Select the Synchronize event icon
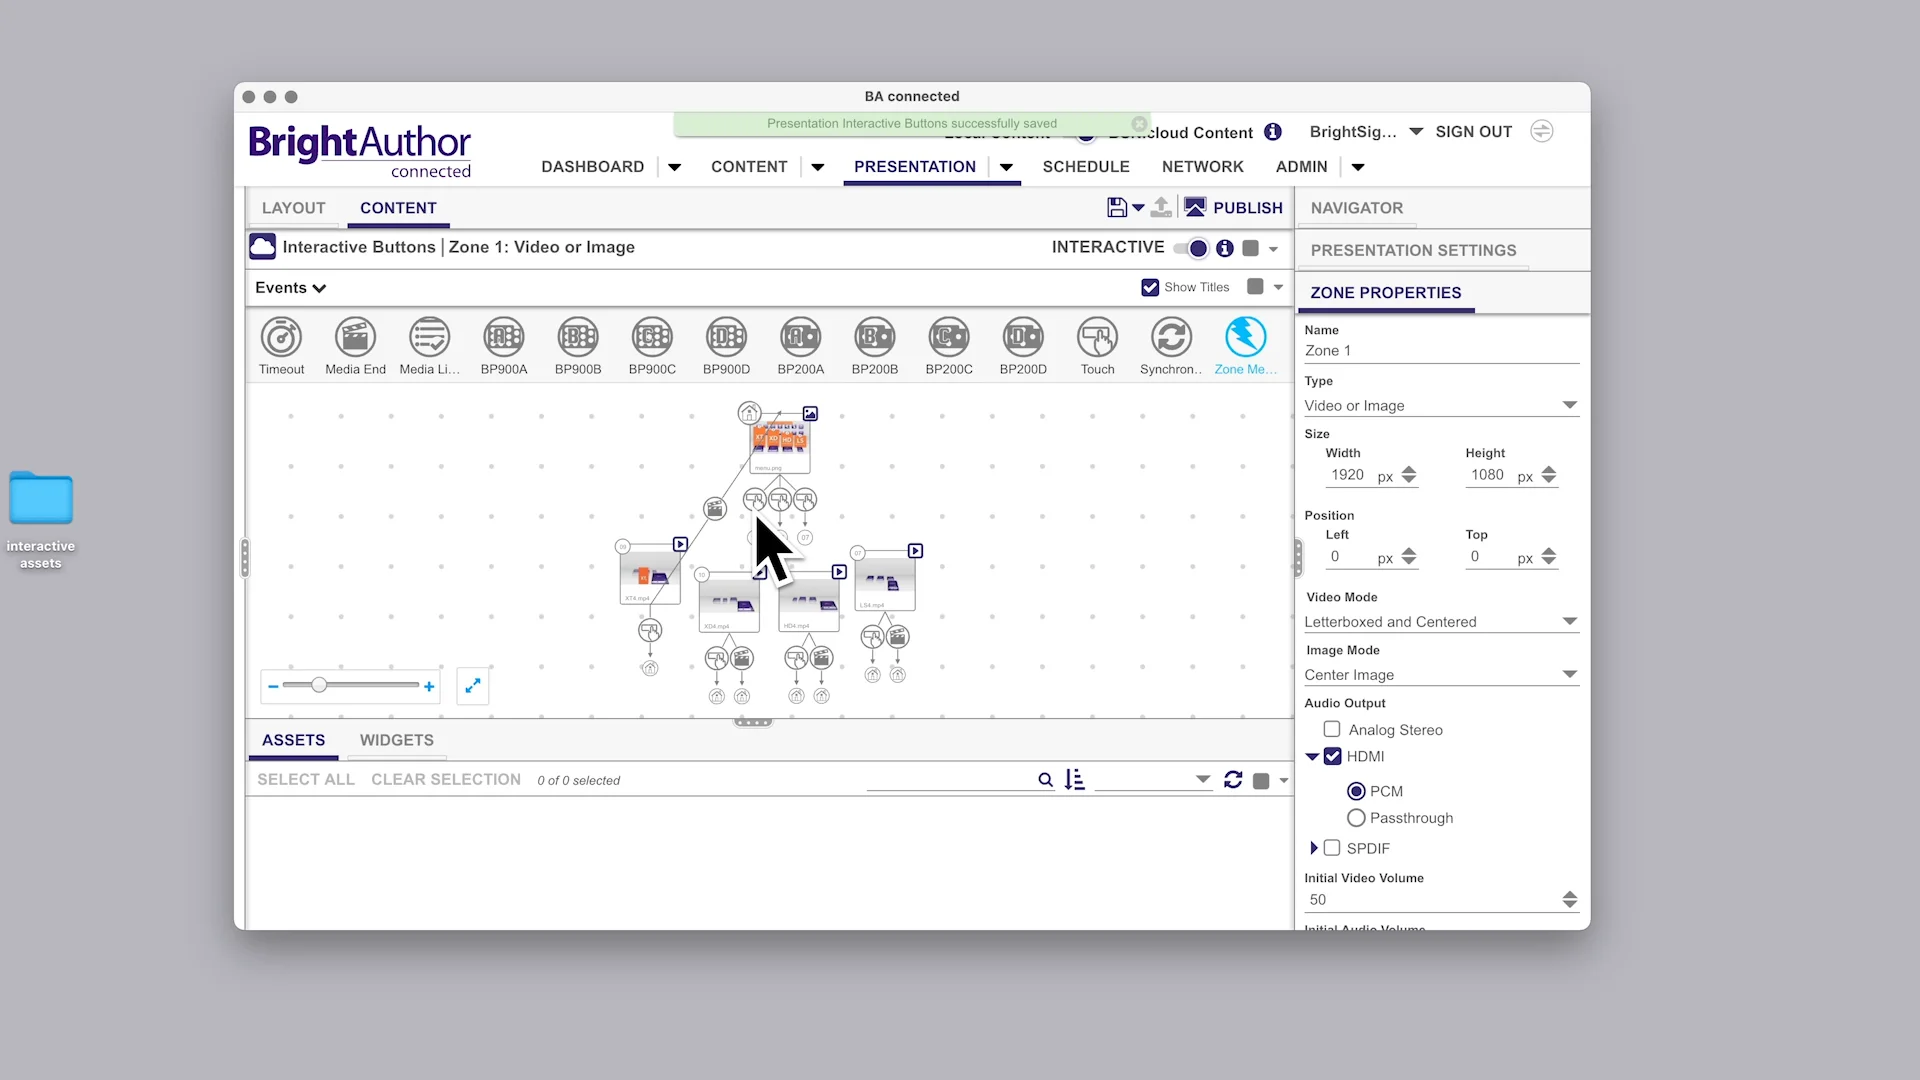Image resolution: width=1920 pixels, height=1080 pixels. (x=1171, y=337)
